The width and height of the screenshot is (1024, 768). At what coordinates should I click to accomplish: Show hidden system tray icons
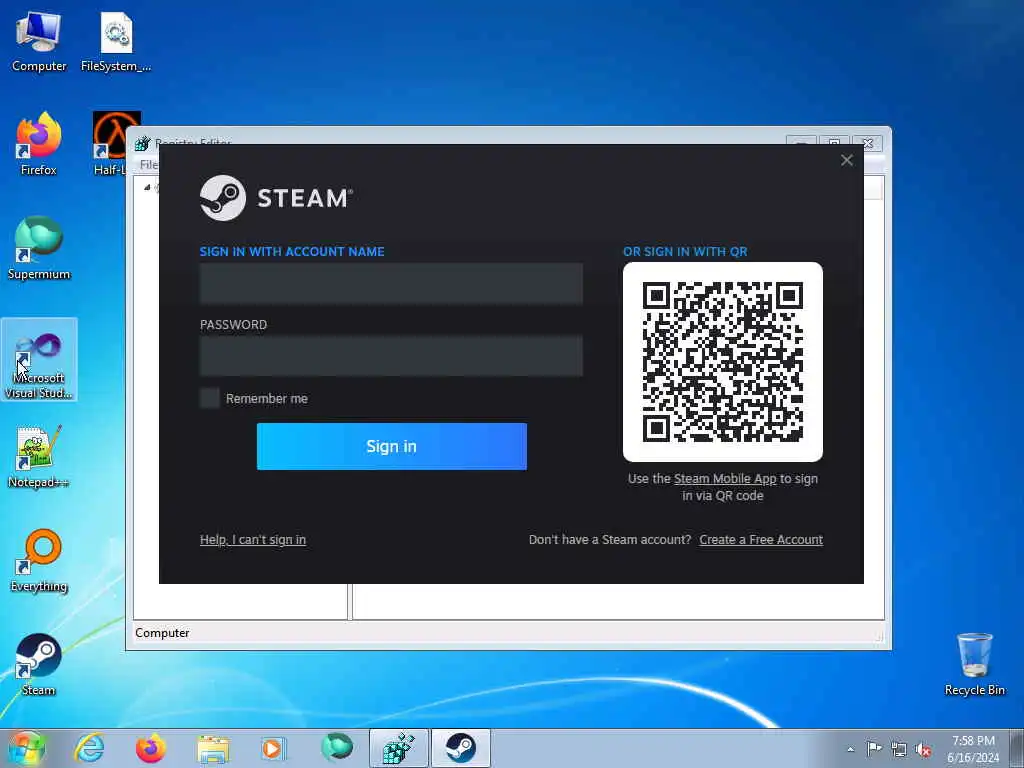[x=850, y=749]
